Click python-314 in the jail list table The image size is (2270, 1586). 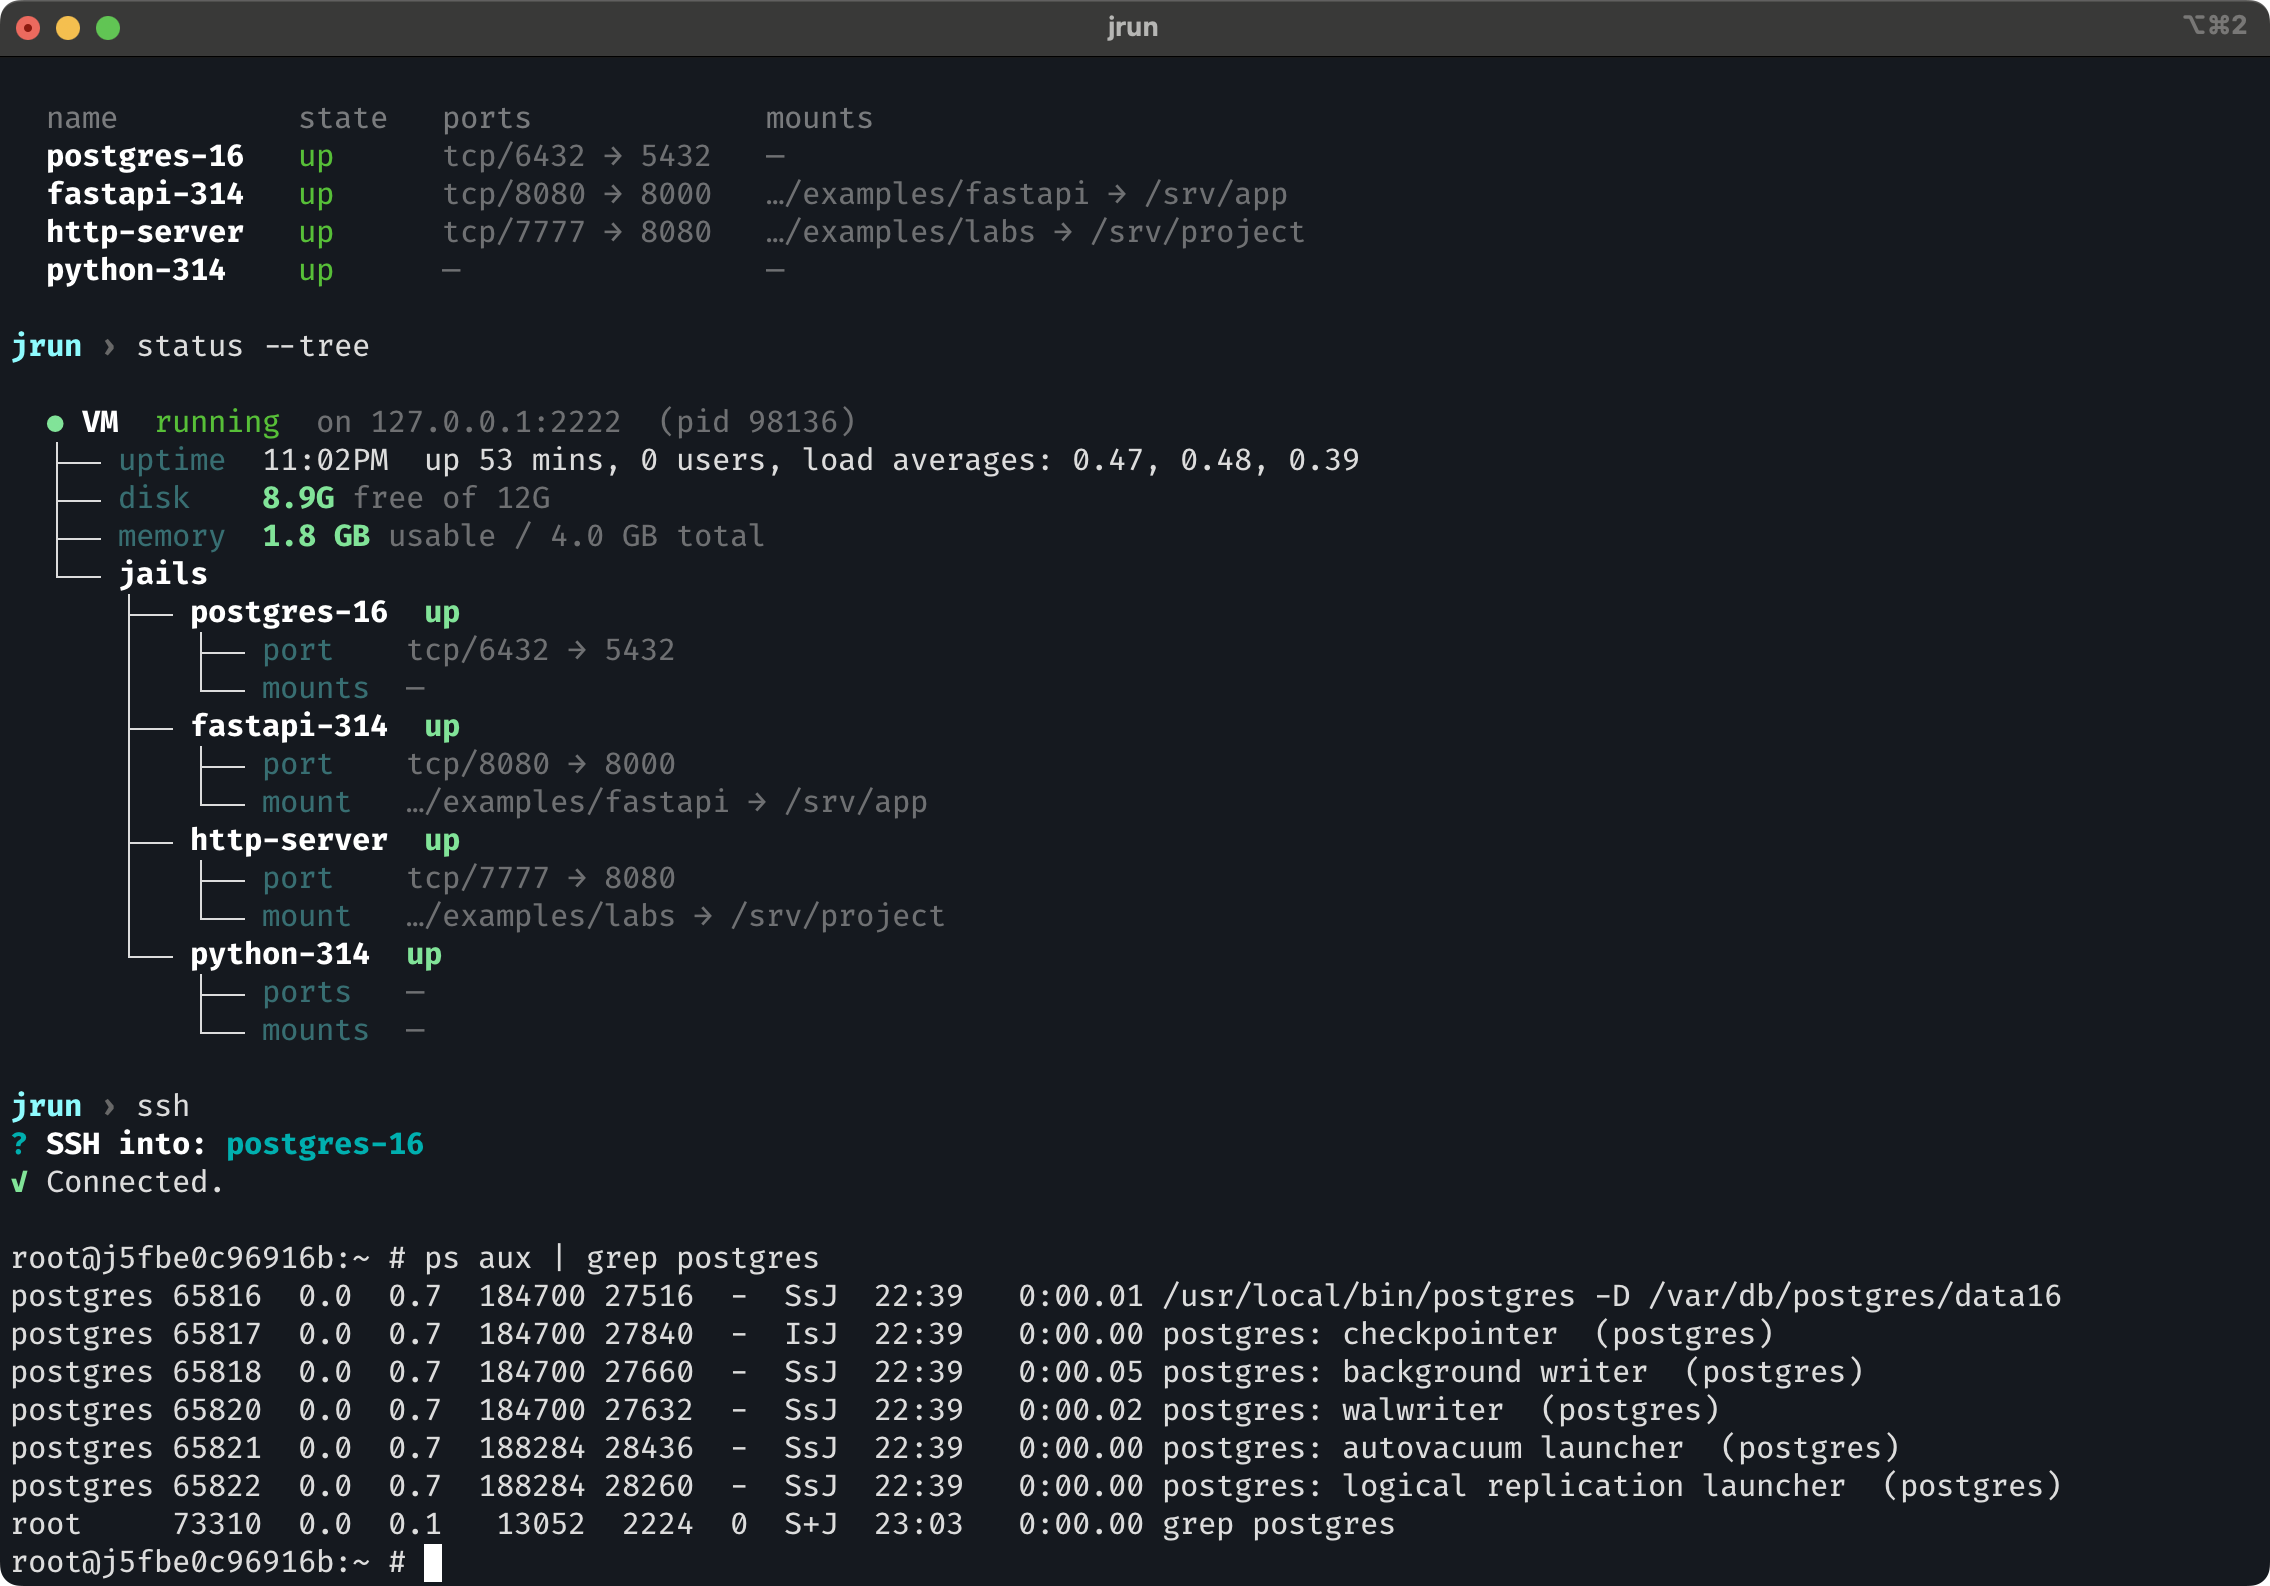pos(136,270)
